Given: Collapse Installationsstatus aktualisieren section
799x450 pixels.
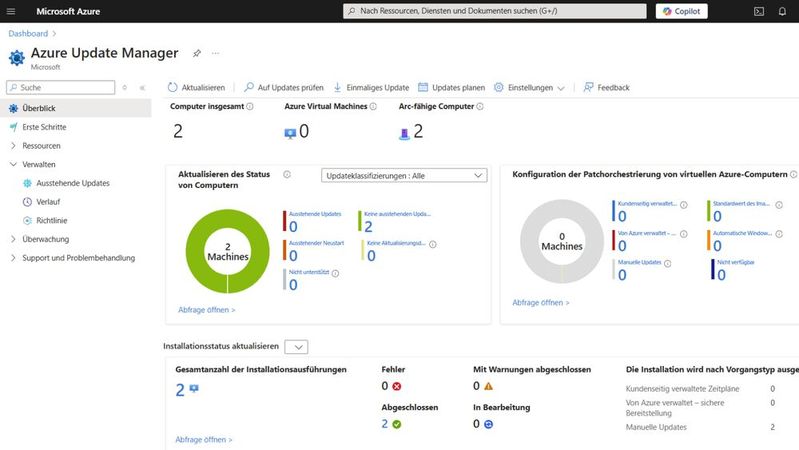Looking at the screenshot, I should 296,347.
